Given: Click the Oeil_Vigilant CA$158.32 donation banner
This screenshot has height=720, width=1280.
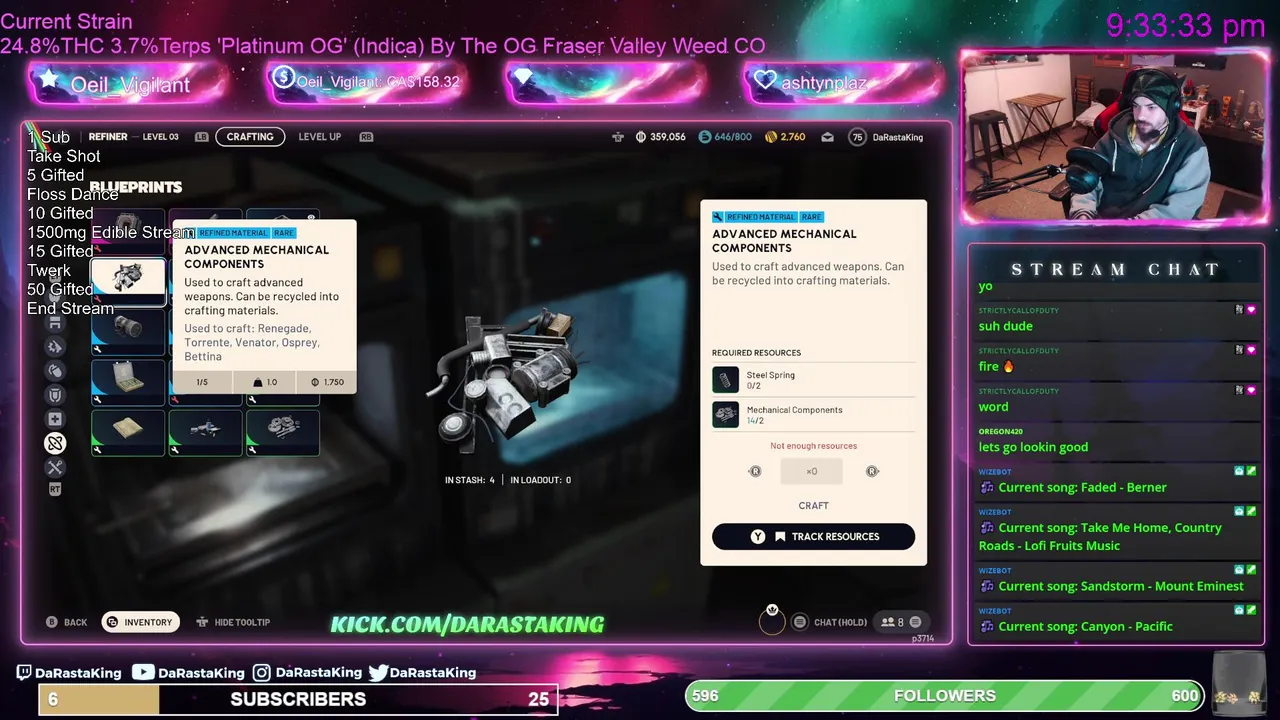Looking at the screenshot, I should click(366, 82).
